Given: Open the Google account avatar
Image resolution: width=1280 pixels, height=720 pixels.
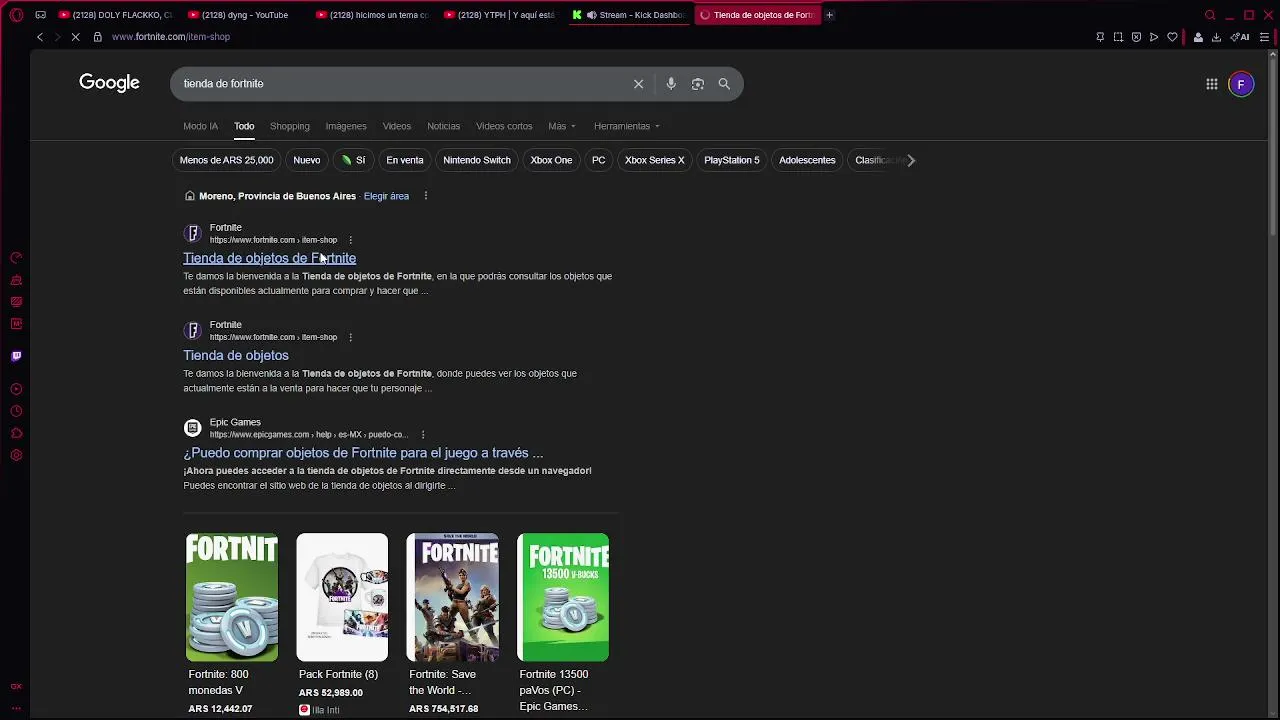Looking at the screenshot, I should tap(1241, 84).
